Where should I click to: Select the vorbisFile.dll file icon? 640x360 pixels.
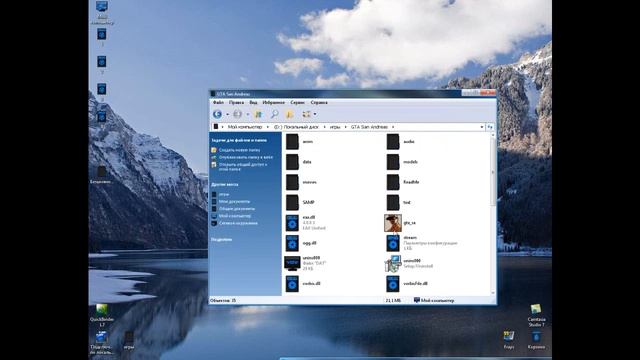click(393, 283)
